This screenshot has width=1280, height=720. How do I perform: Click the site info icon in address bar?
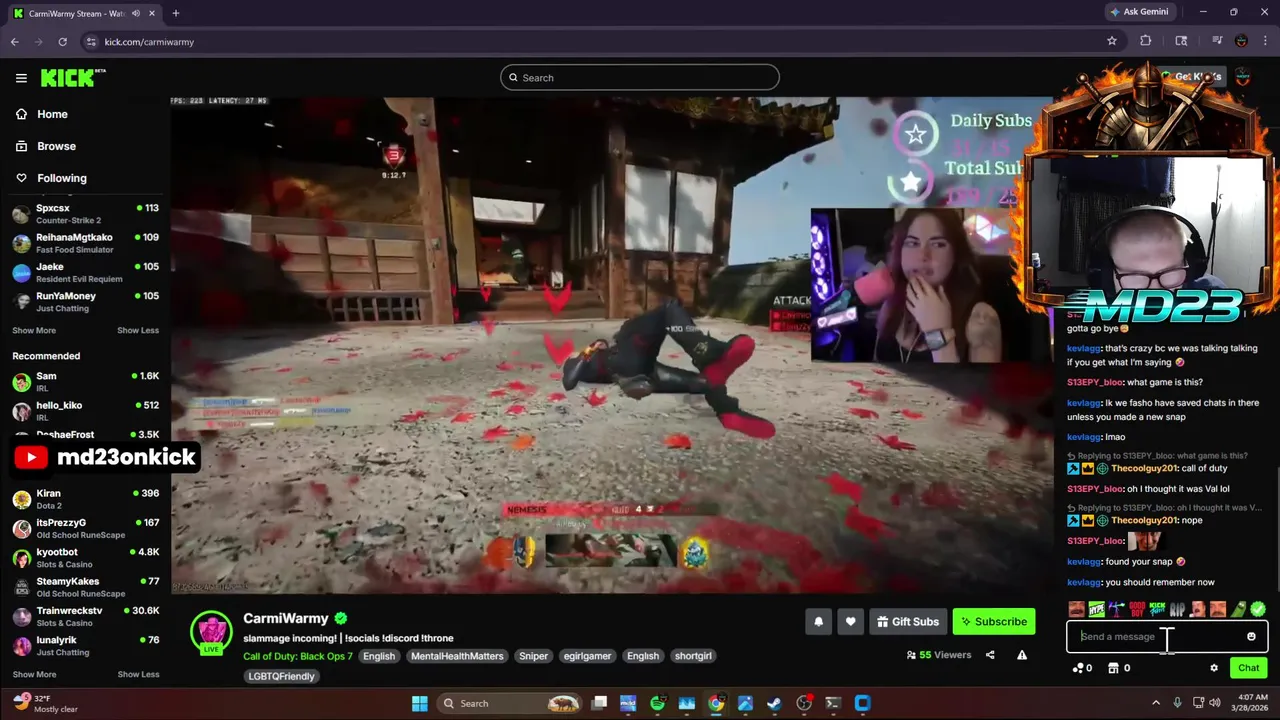(x=91, y=41)
